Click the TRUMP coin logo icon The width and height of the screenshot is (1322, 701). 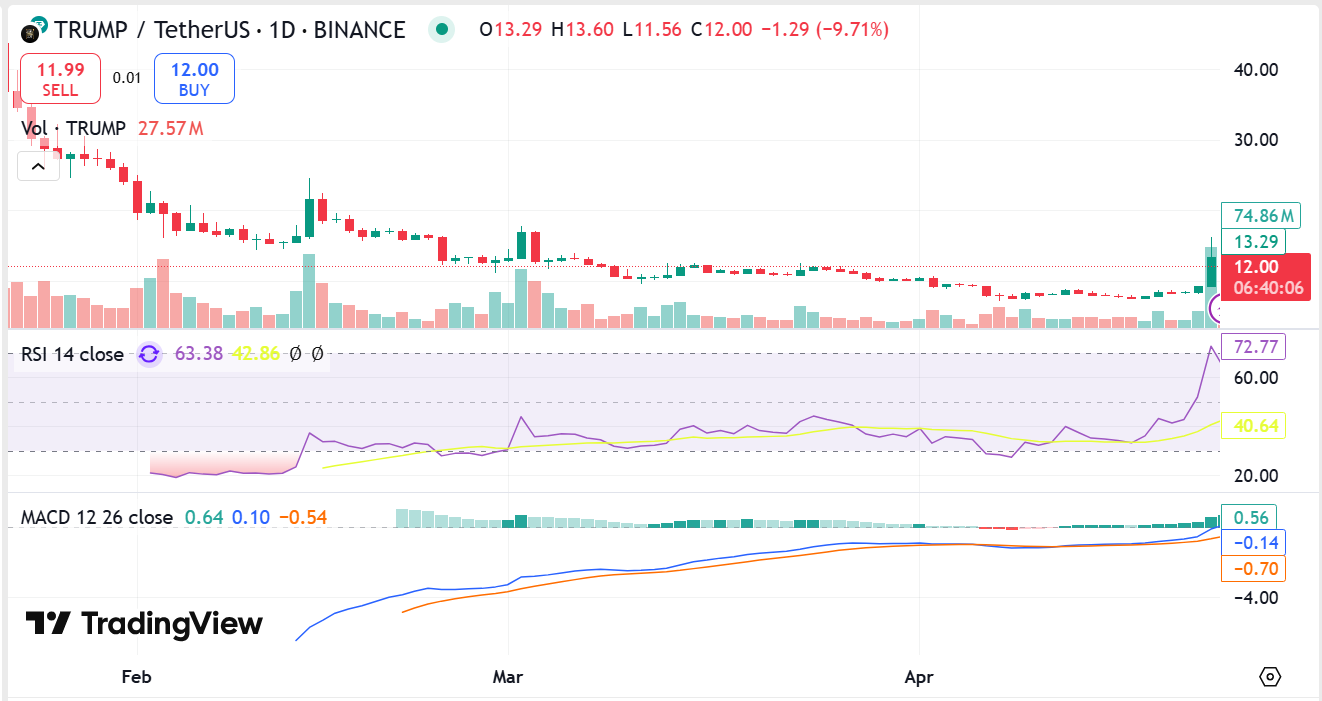click(x=34, y=29)
